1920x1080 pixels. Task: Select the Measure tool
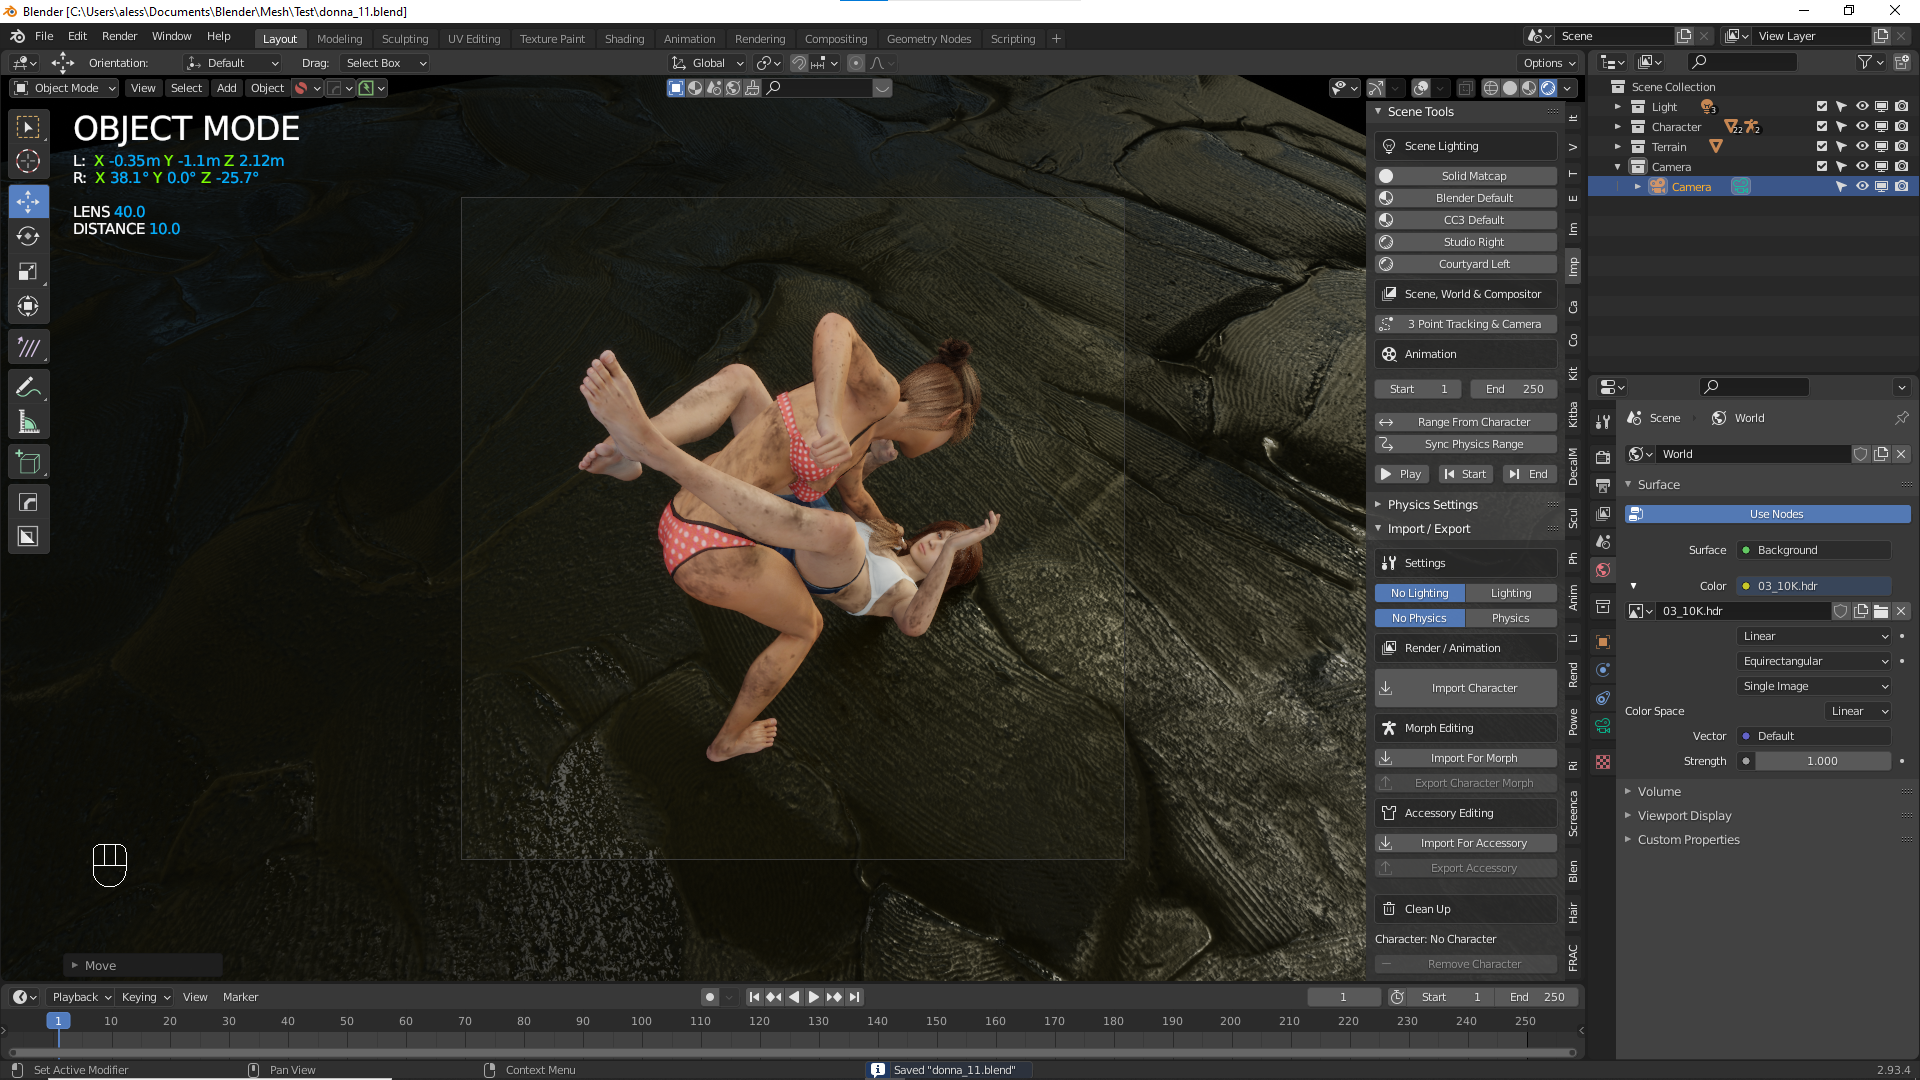[x=28, y=422]
